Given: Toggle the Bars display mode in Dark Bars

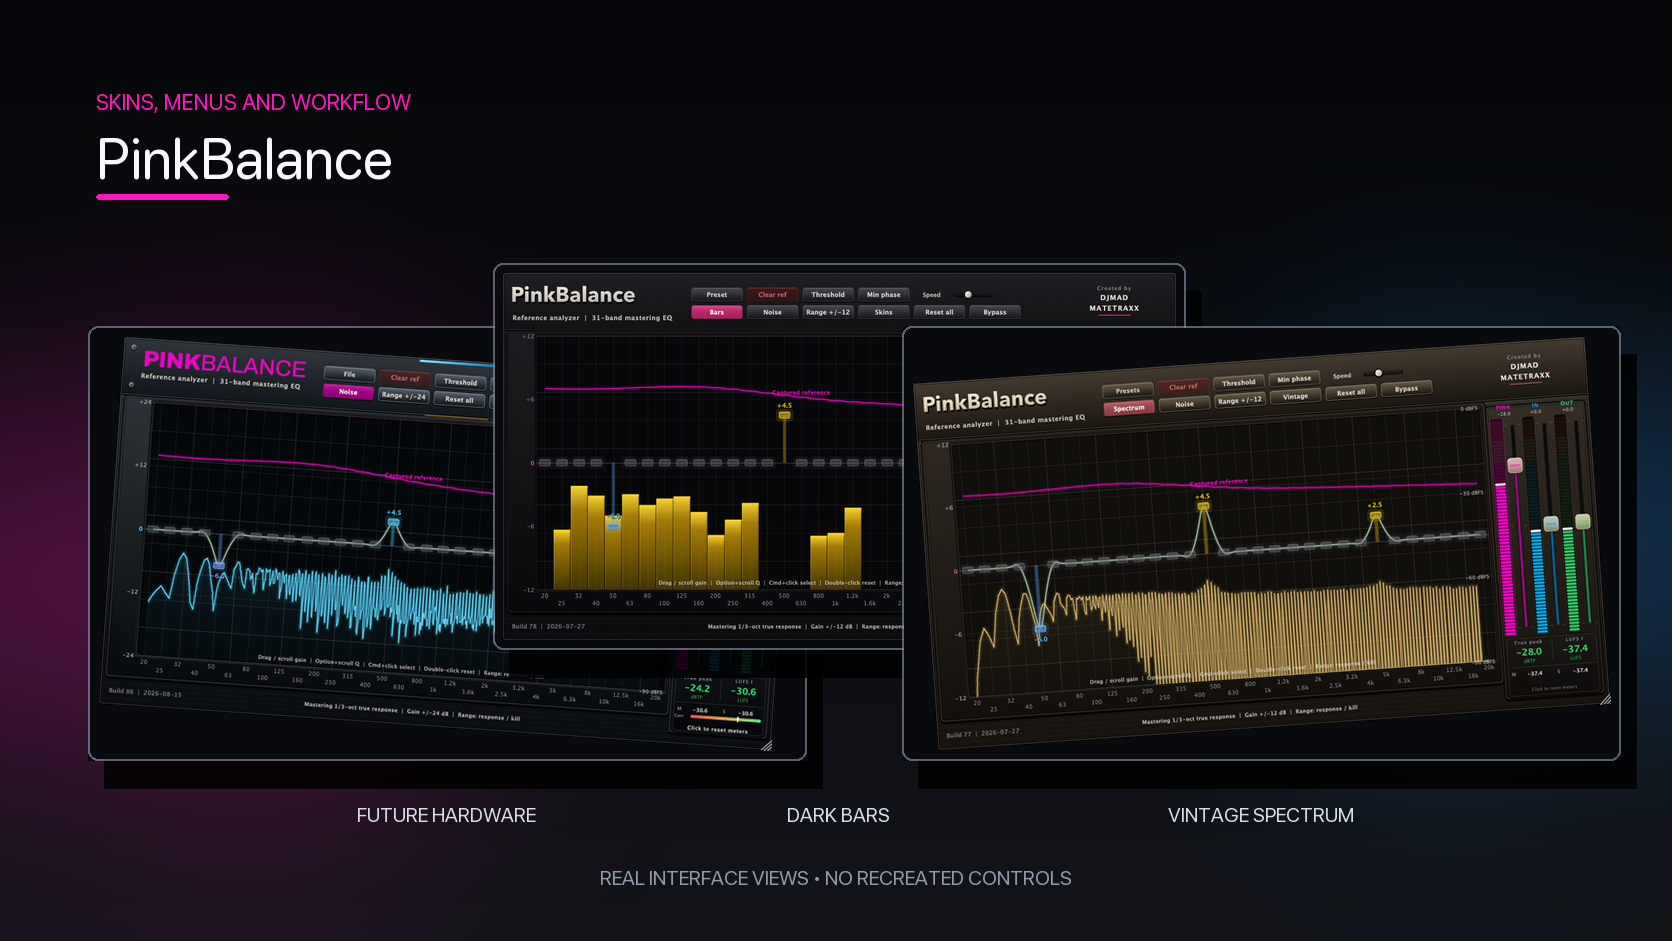Looking at the screenshot, I should pos(717,312).
